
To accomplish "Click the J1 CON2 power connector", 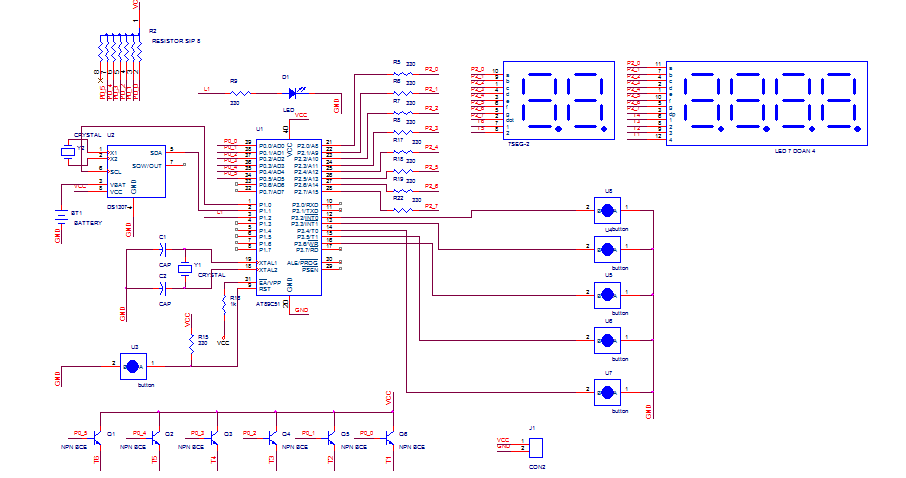I will point(536,448).
